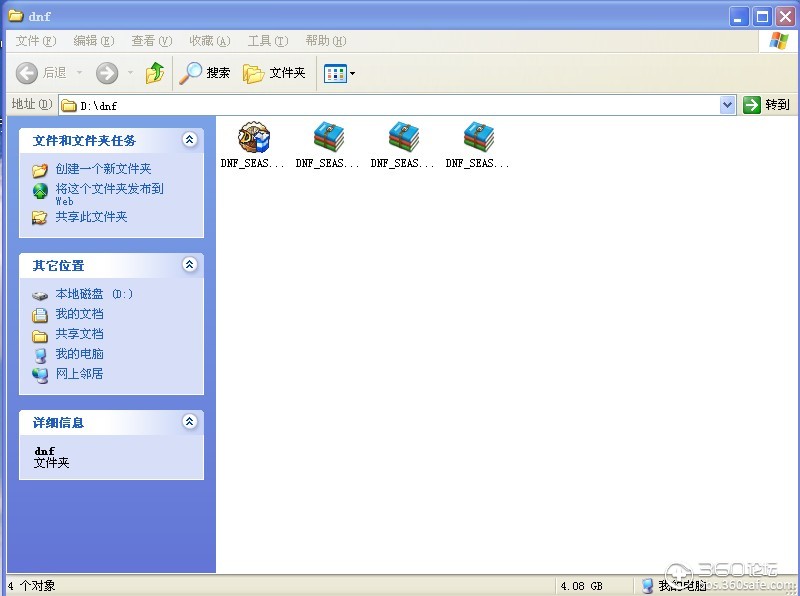Click Share this folder (共享此文件夹) link
This screenshot has height=596, width=800.
[91, 217]
